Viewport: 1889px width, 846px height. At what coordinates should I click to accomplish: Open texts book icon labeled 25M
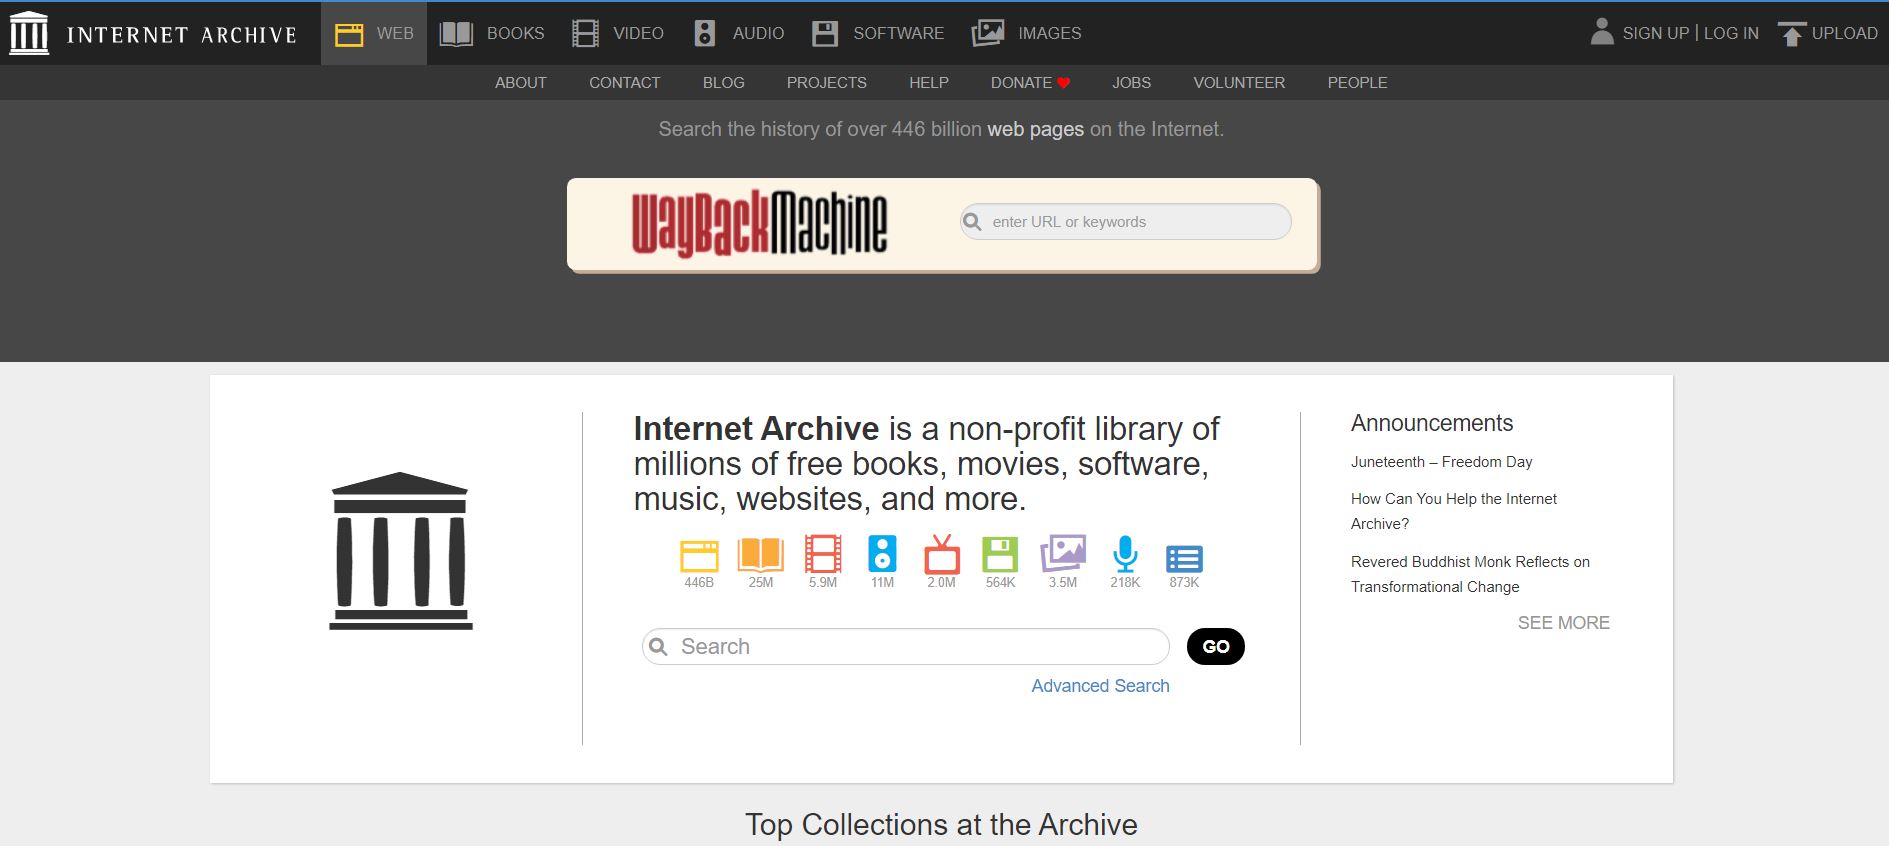pos(761,555)
